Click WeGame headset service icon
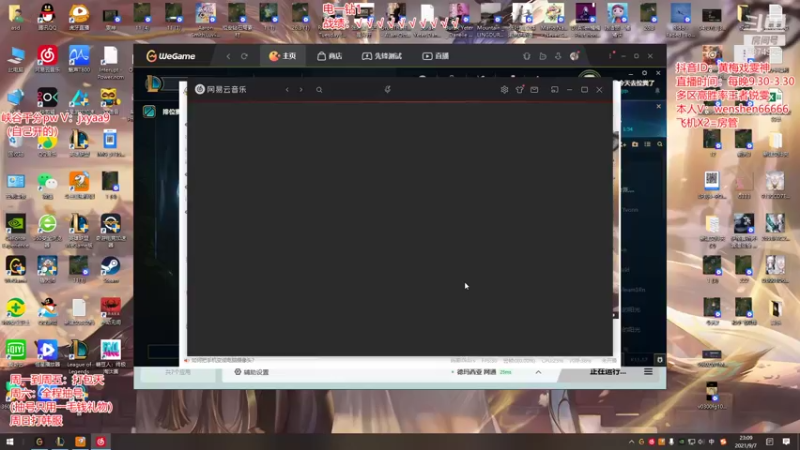The image size is (800, 450). pos(527,56)
